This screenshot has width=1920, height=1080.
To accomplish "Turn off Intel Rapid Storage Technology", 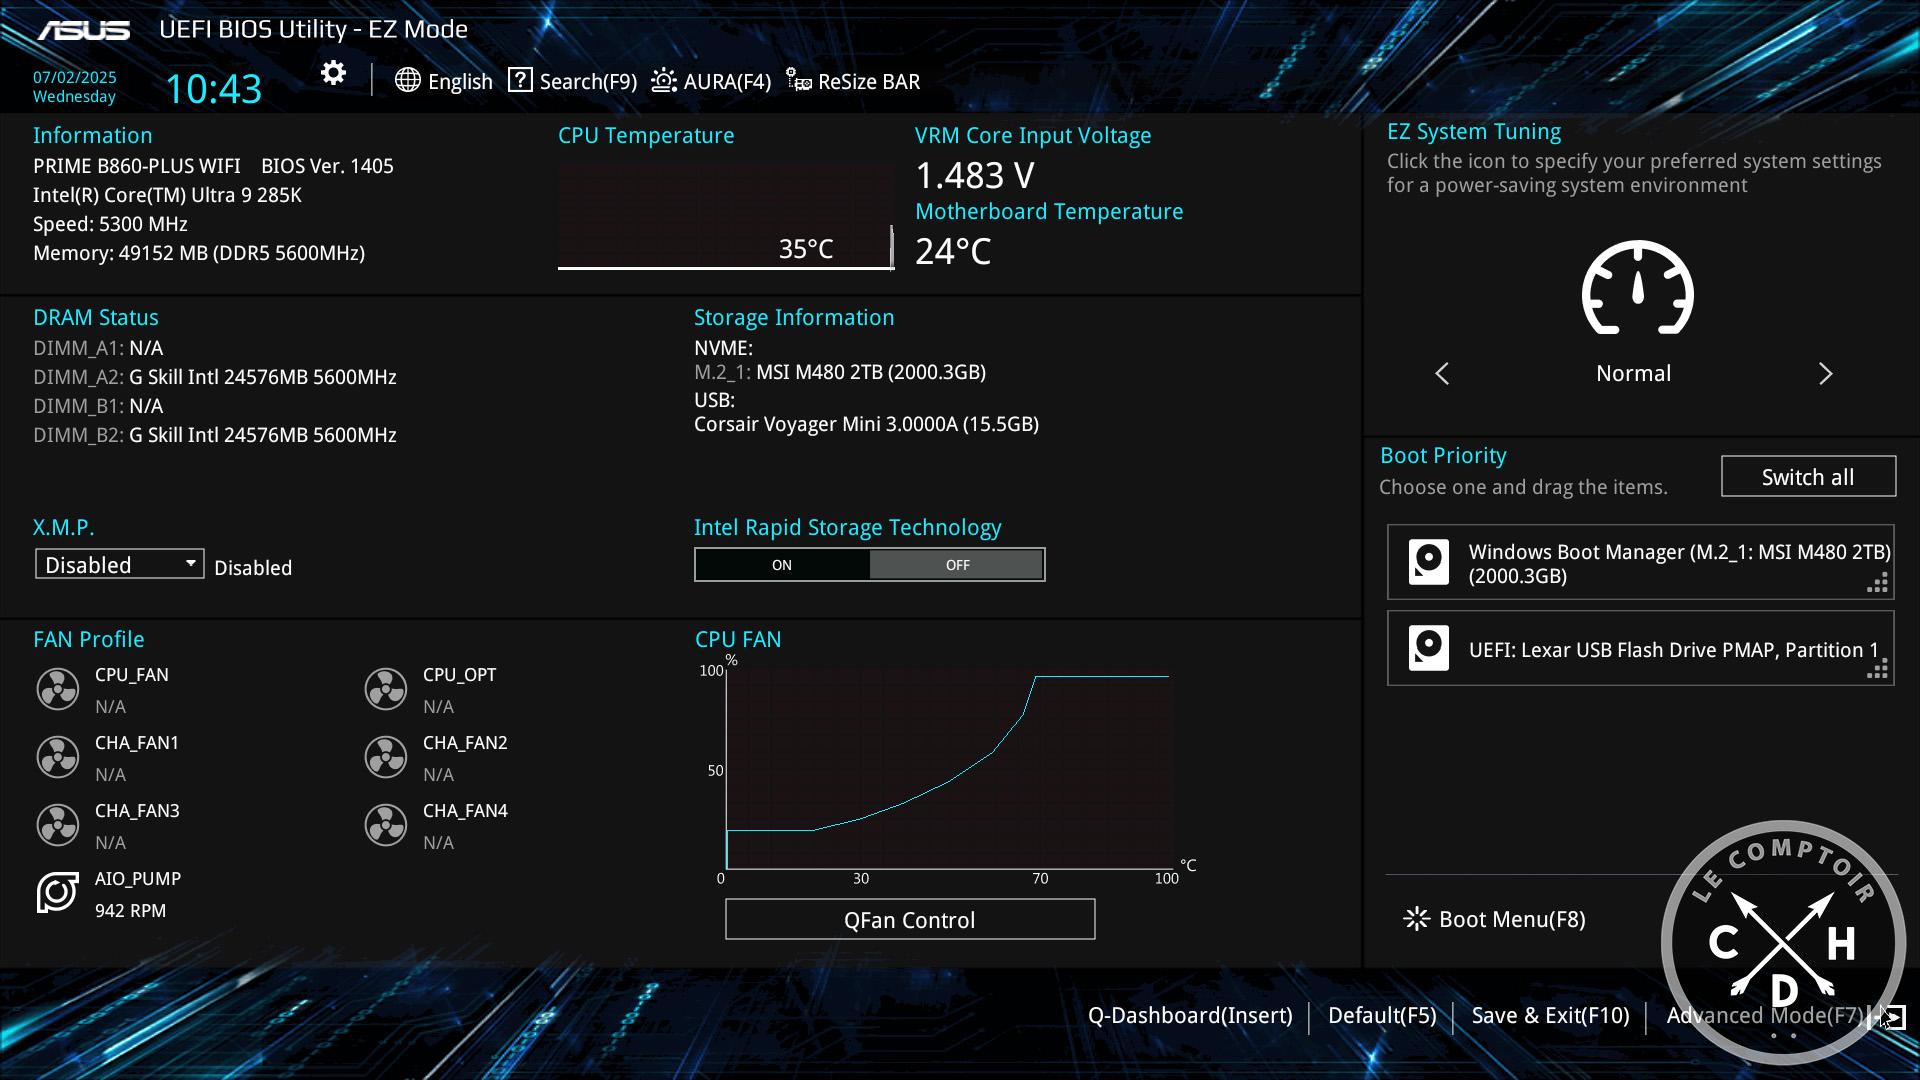I will pos(957,564).
